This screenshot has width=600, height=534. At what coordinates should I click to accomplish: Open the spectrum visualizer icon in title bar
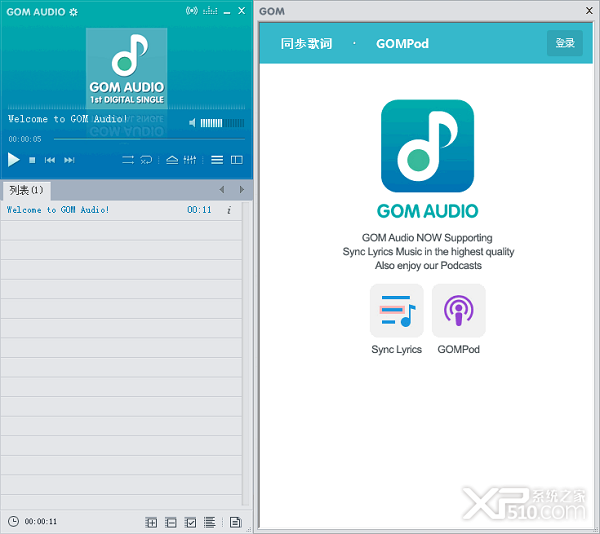point(210,11)
